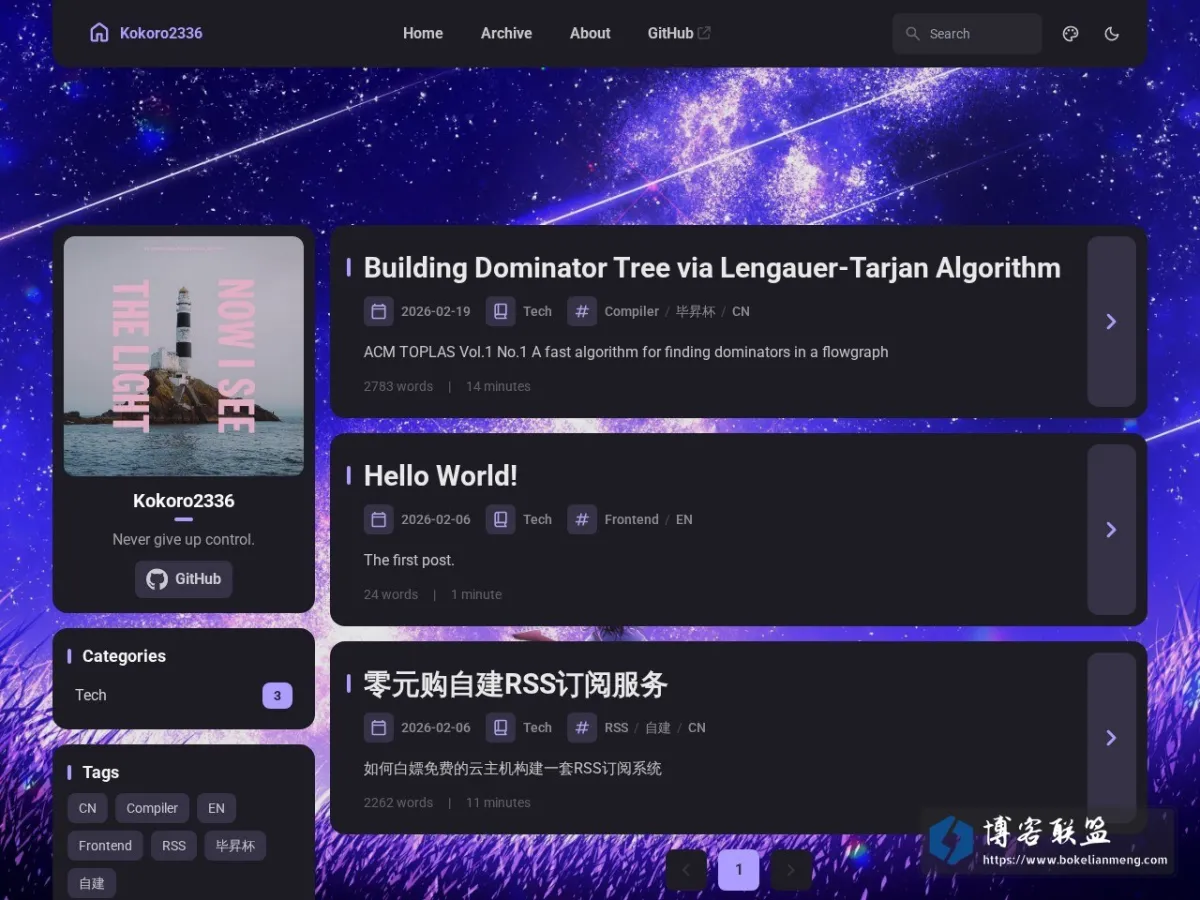Select the 自建 tag in Tags panel
This screenshot has height=900, width=1200.
[x=92, y=884]
